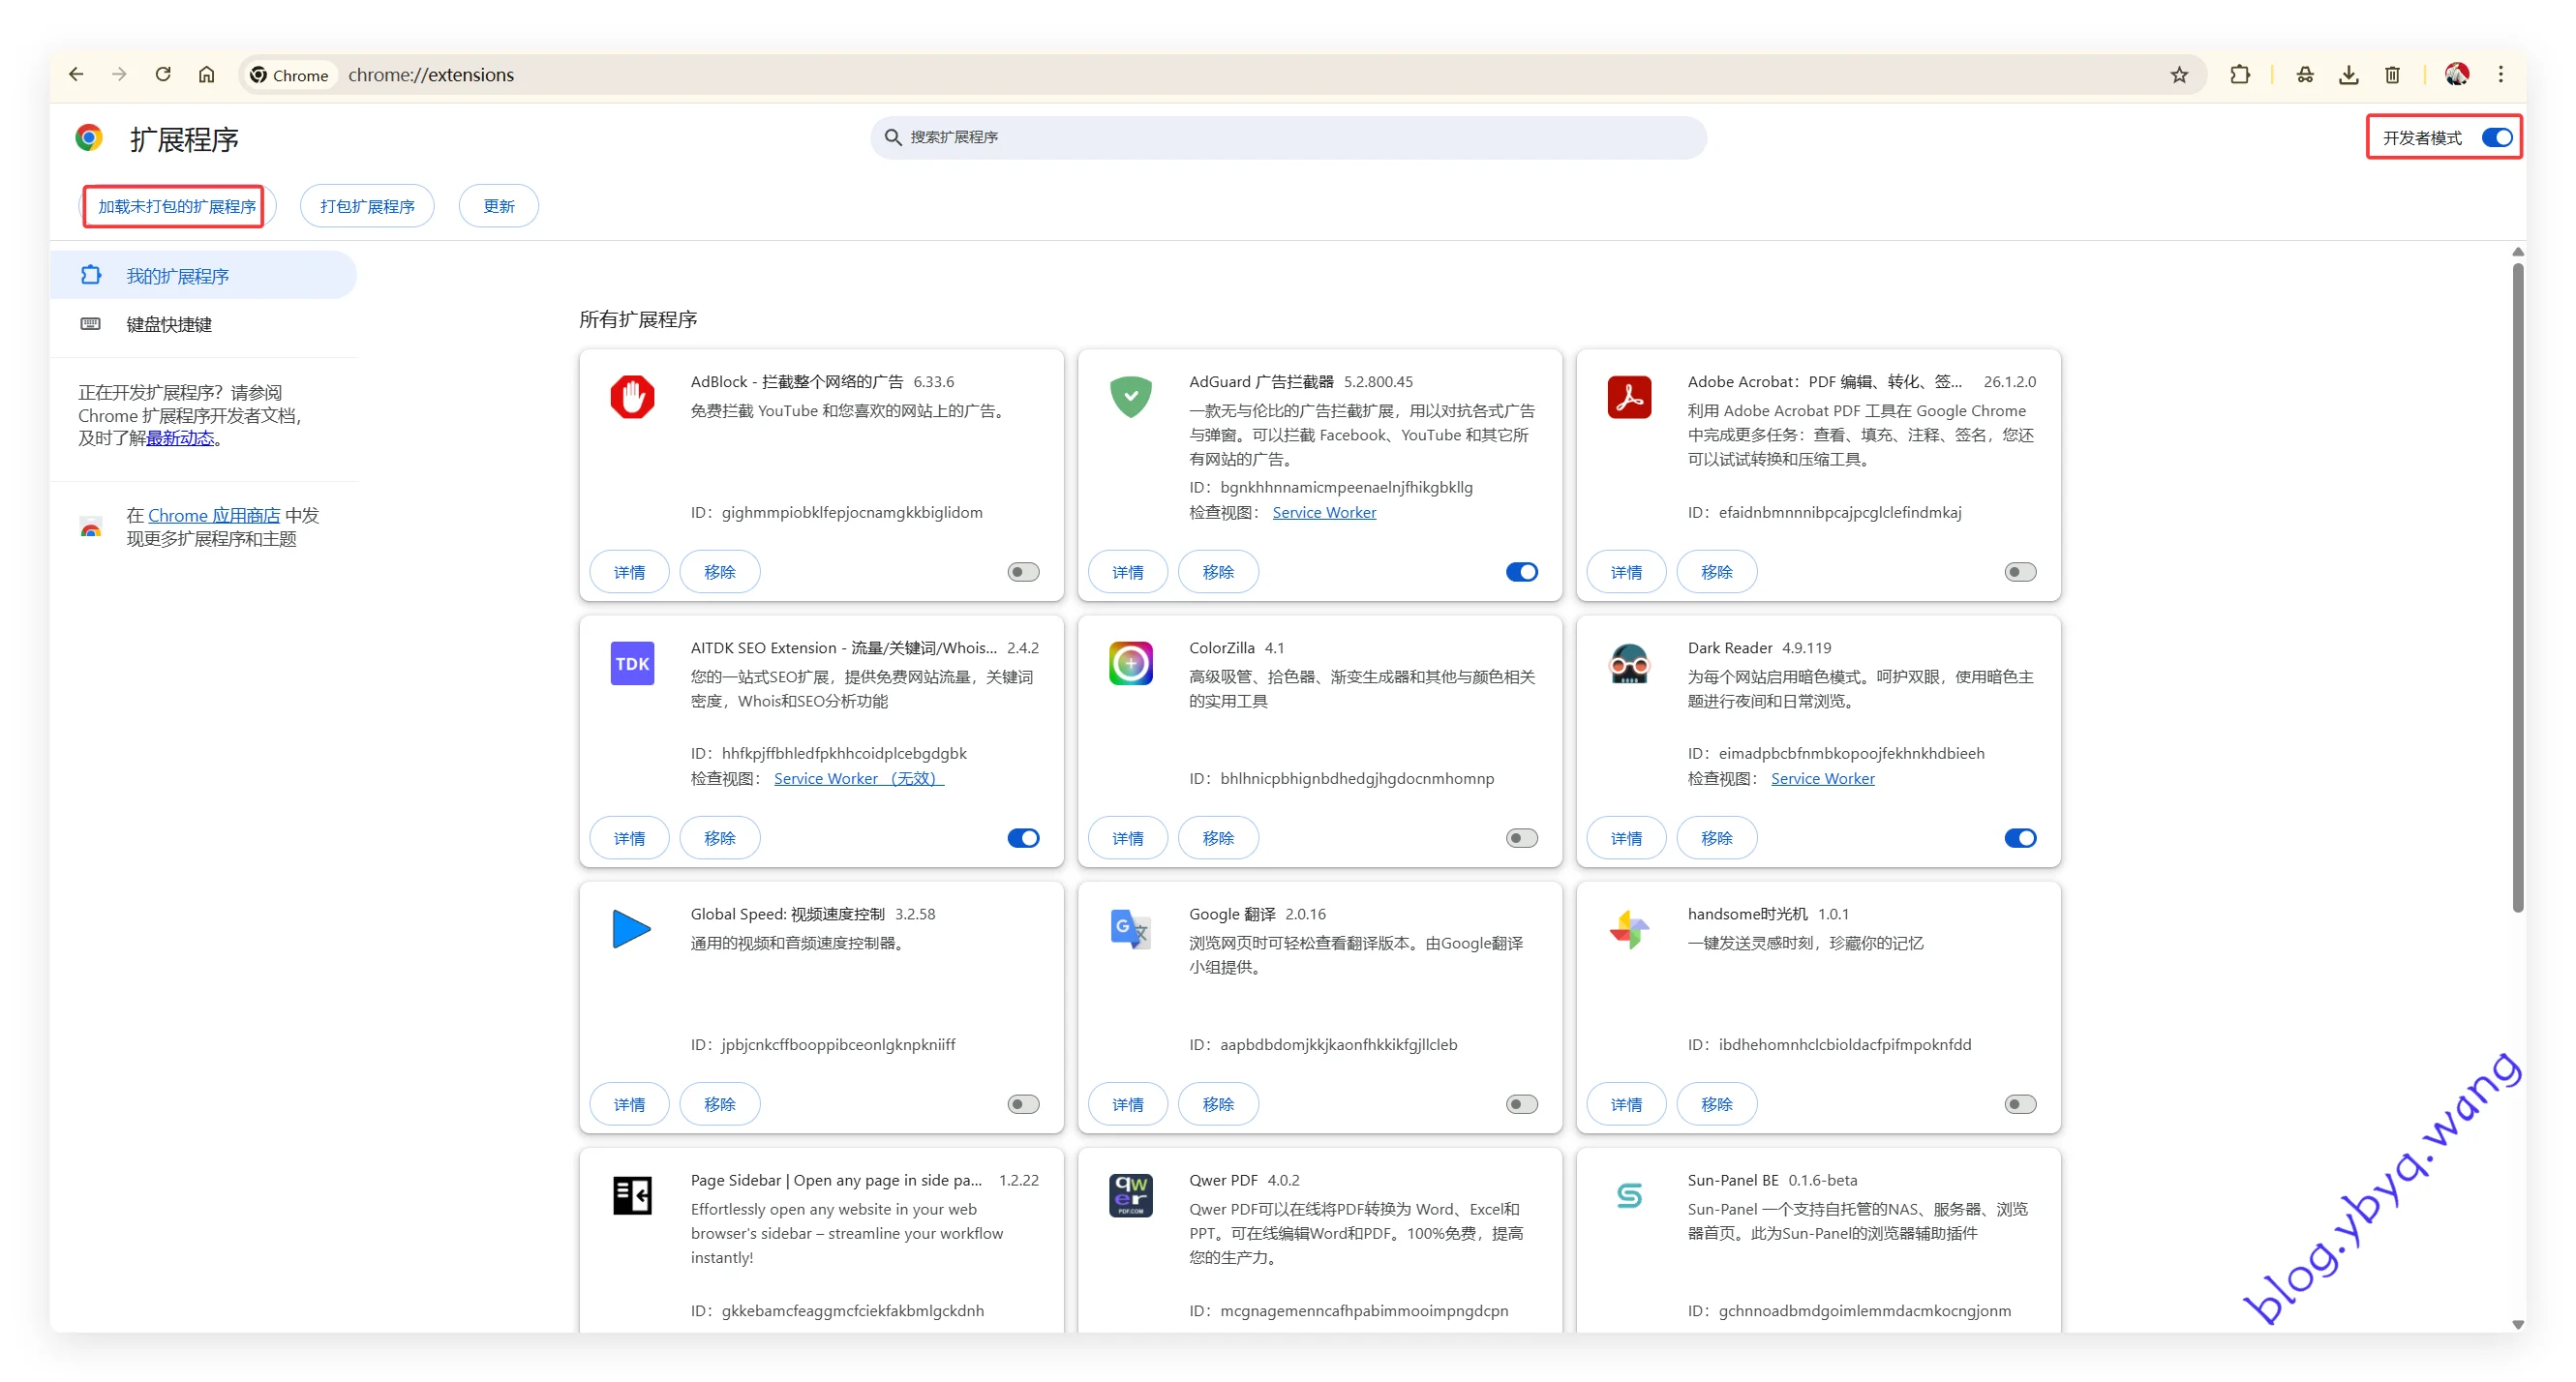Click the home page icon
This screenshot has width=2576, height=1382.
click(206, 75)
